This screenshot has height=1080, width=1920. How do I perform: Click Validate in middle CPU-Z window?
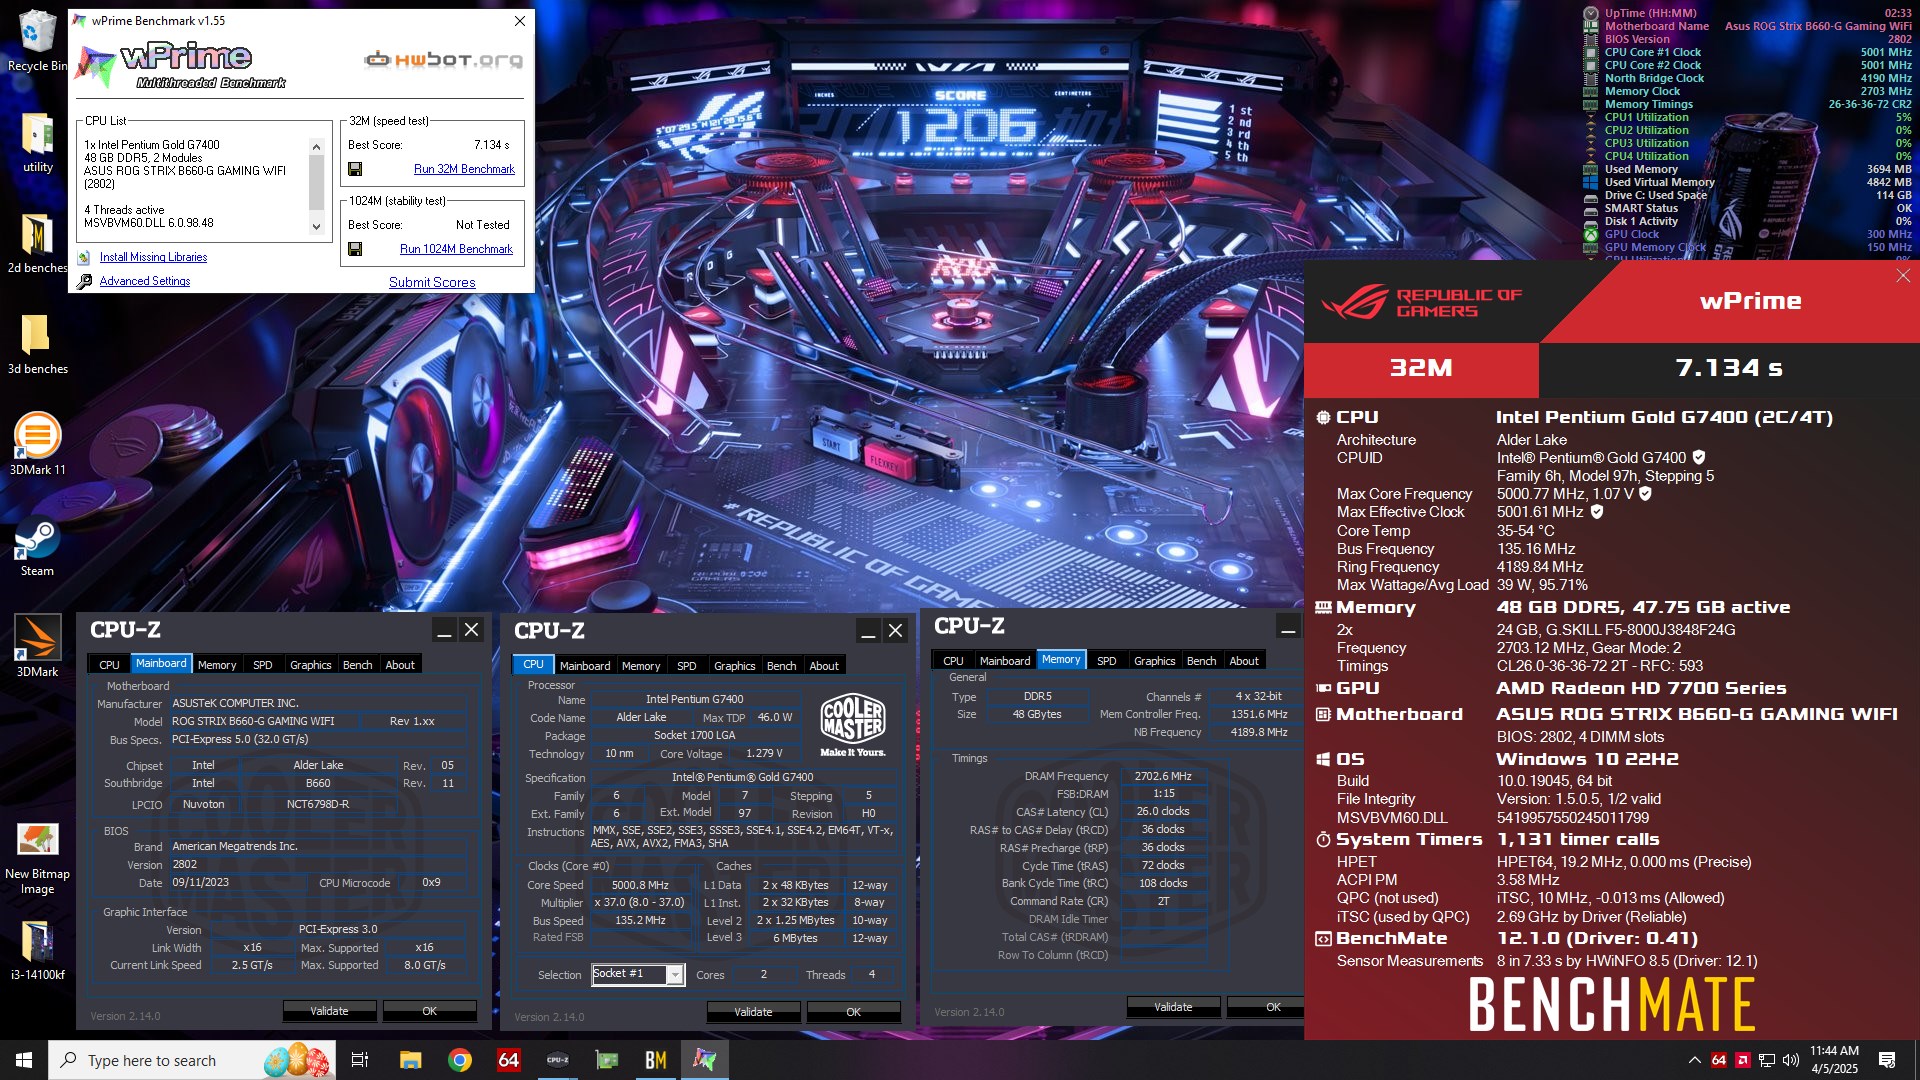click(x=753, y=1012)
